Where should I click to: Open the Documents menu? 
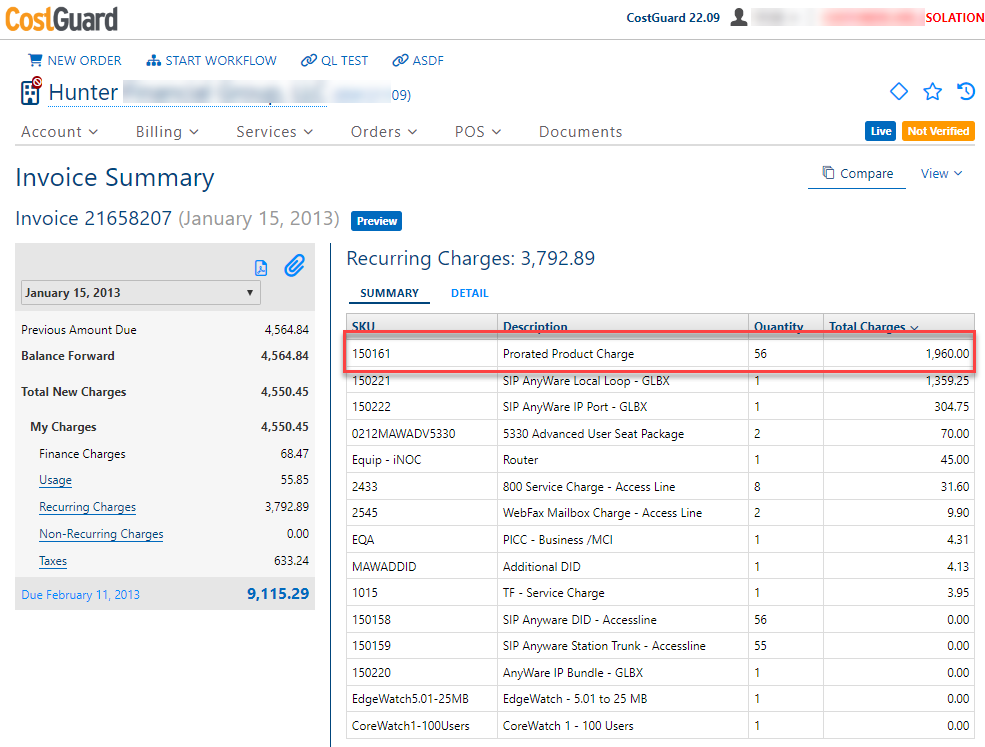(580, 131)
